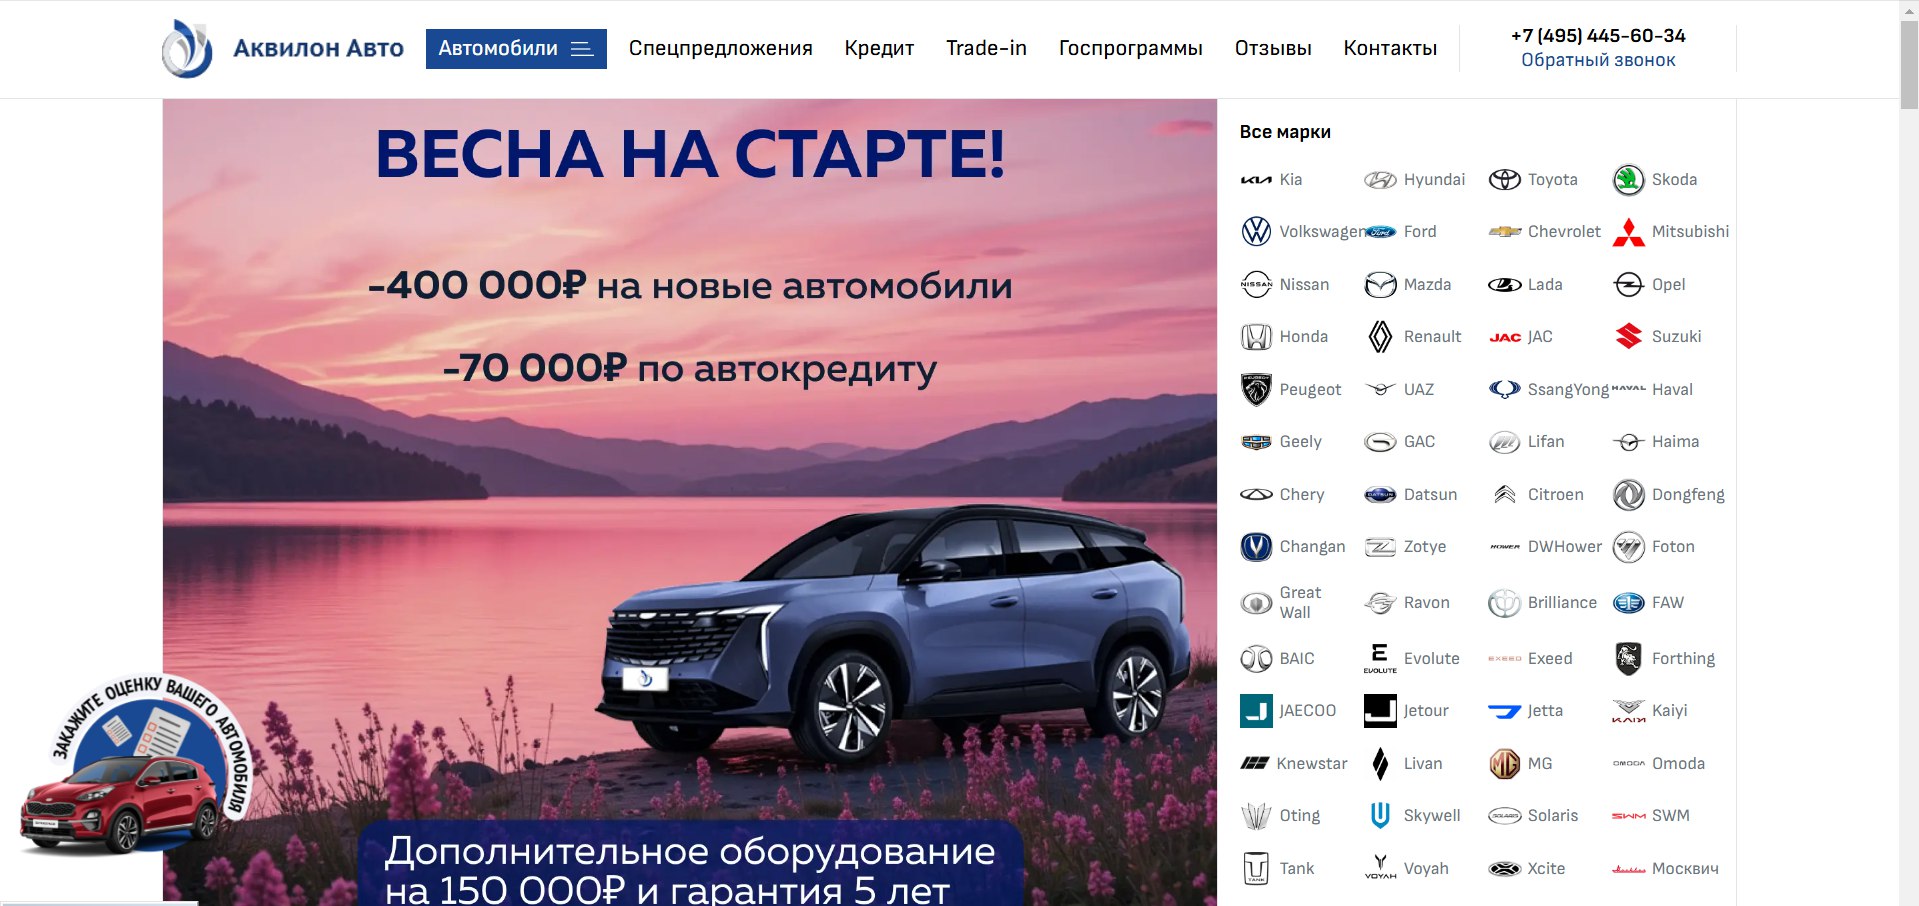Open the Госпрограммы section
The width and height of the screenshot is (1919, 906).
pyautogui.click(x=1130, y=48)
